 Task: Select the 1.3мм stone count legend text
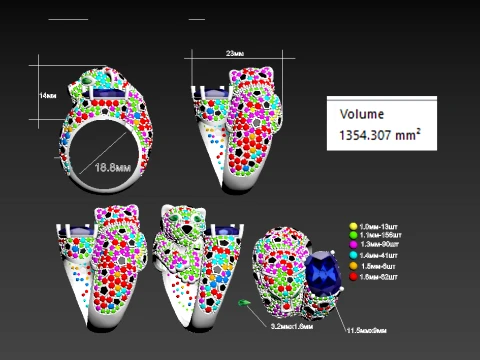click(x=379, y=245)
